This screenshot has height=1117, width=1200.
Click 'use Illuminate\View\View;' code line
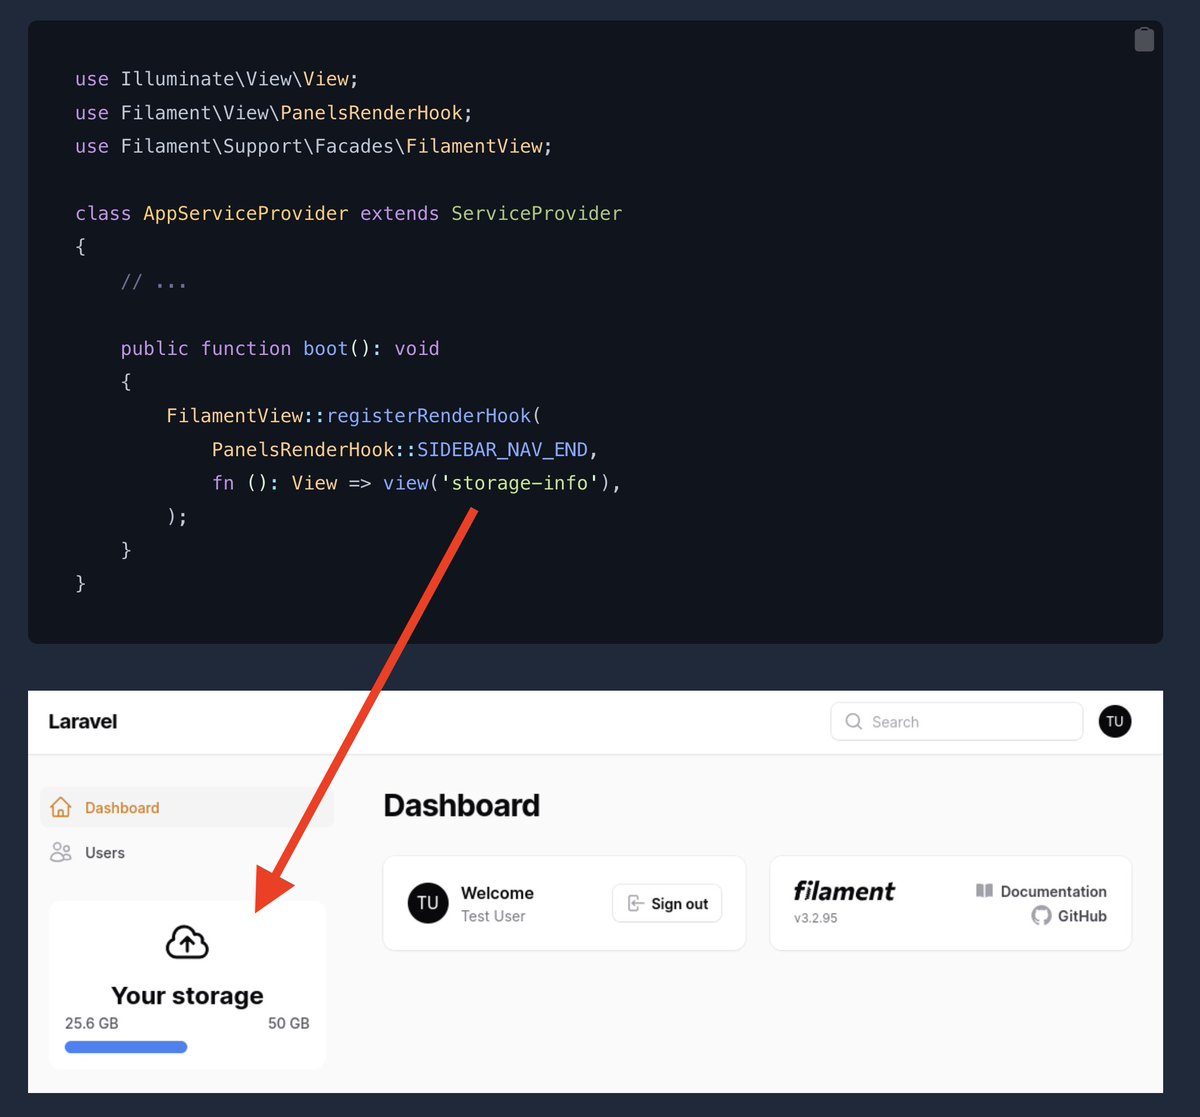[217, 79]
